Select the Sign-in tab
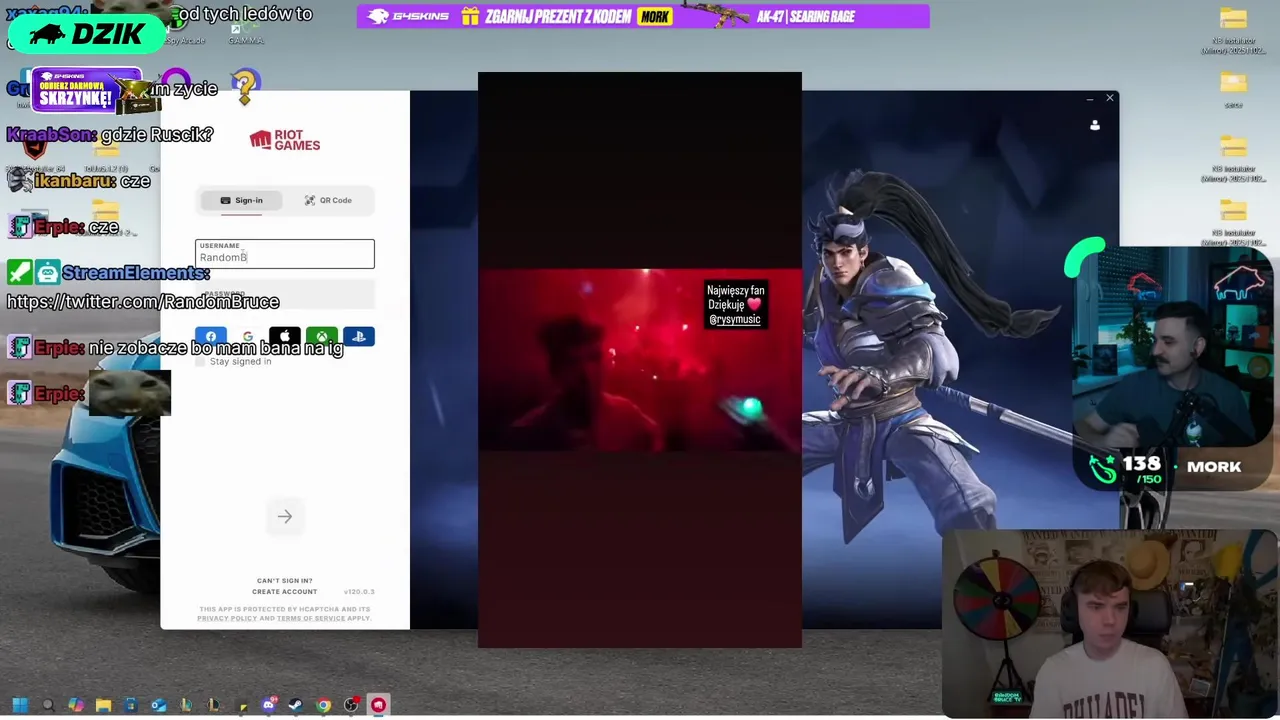The height and width of the screenshot is (720, 1280). 241,200
